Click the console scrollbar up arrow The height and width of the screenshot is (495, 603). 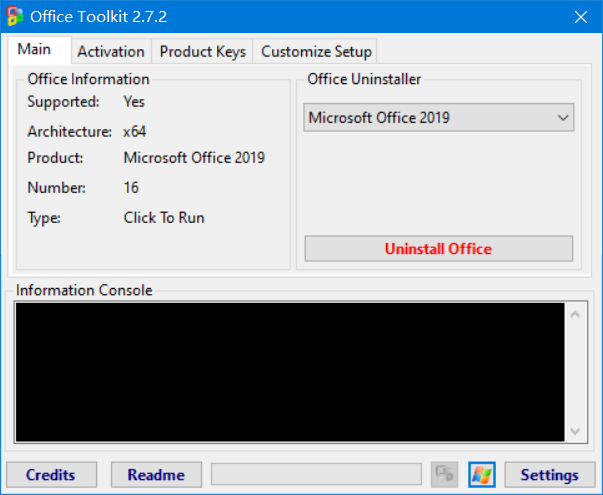(x=575, y=315)
